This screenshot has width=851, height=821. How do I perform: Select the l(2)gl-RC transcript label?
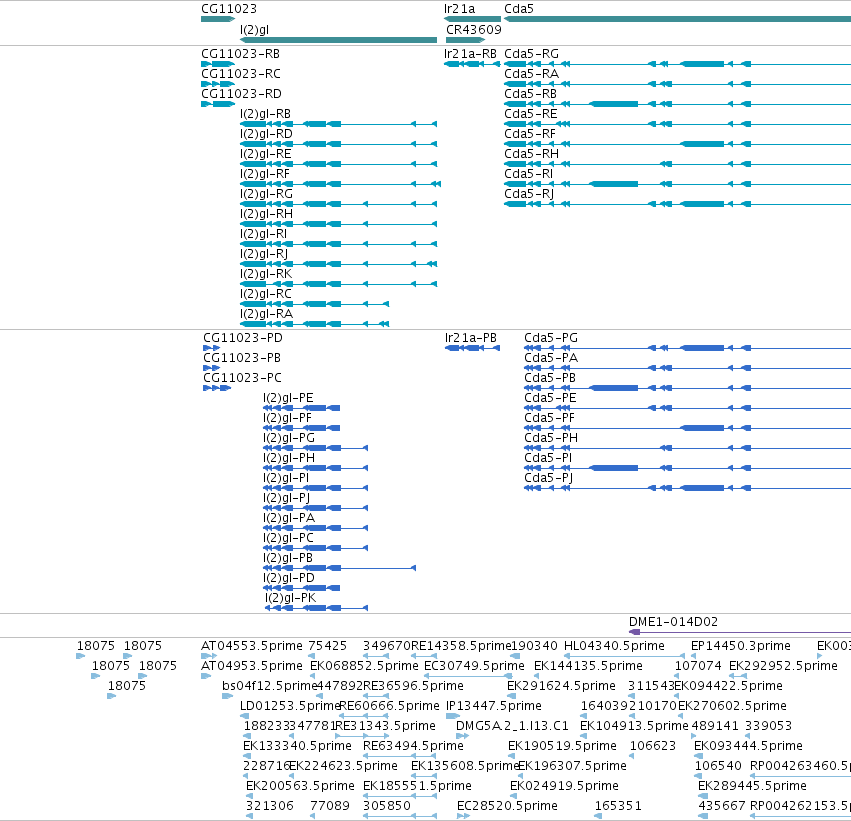pos(265,294)
